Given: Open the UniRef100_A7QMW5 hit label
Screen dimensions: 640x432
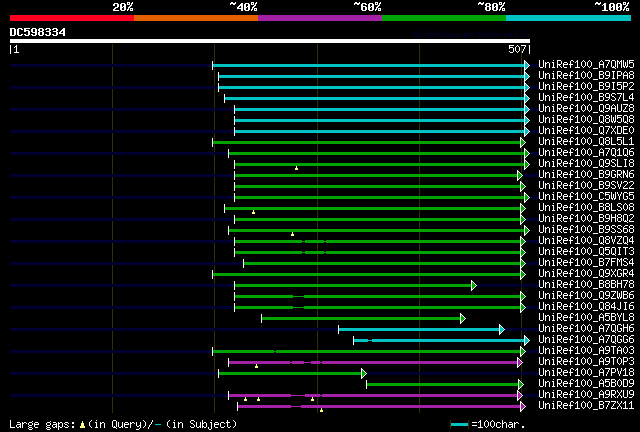Looking at the screenshot, I should [586, 64].
